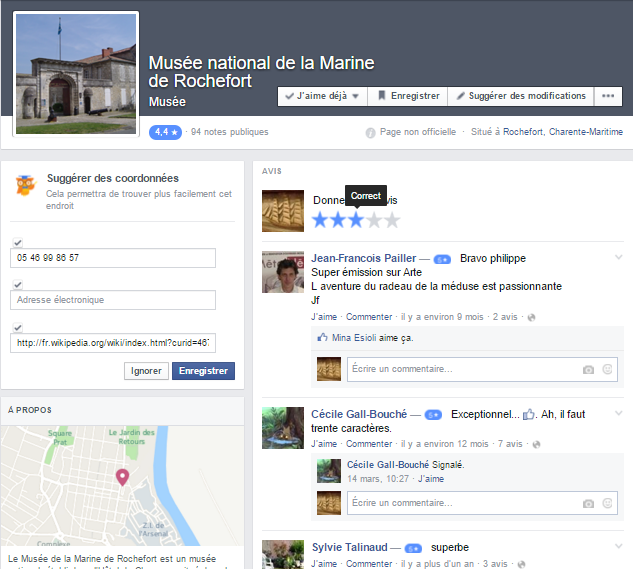Click Suggérer des modifications button
Viewport: 633px width, 569px height.
521,96
